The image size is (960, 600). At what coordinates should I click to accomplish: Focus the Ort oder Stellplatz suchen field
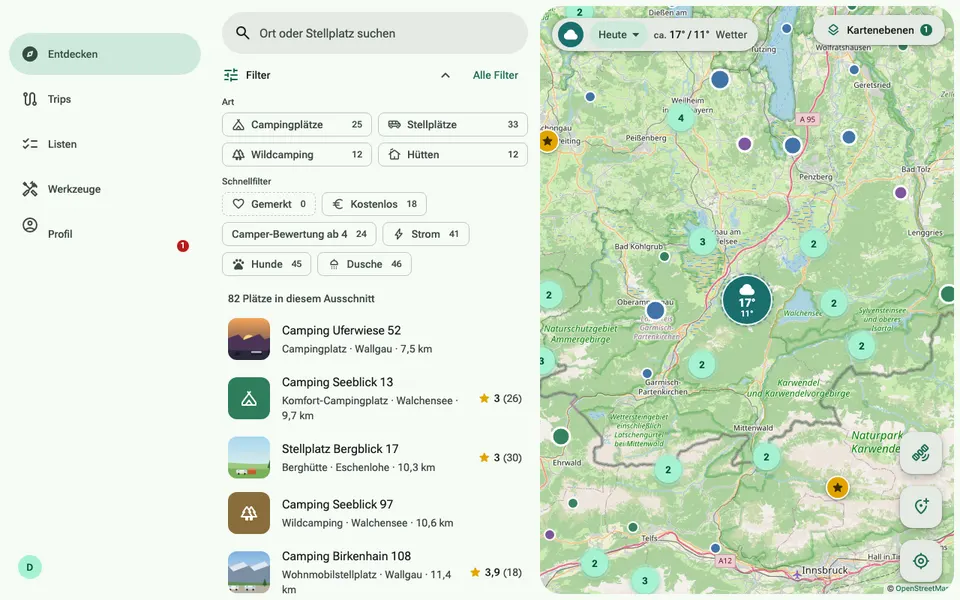[x=375, y=33]
